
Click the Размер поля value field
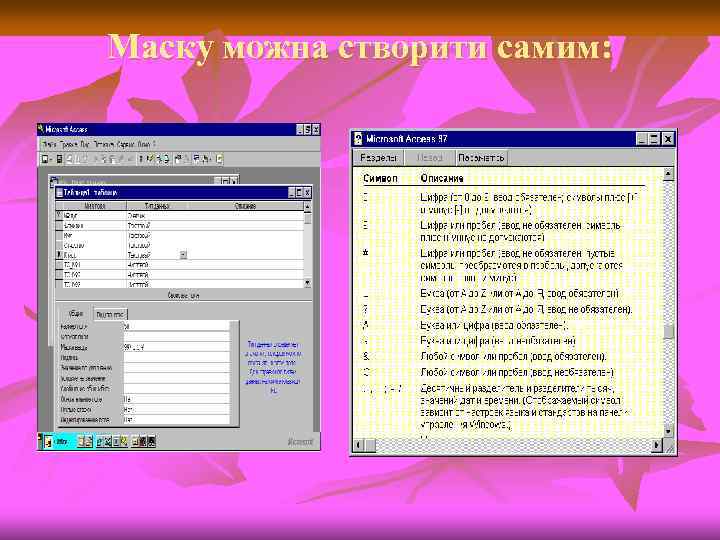[176, 326]
